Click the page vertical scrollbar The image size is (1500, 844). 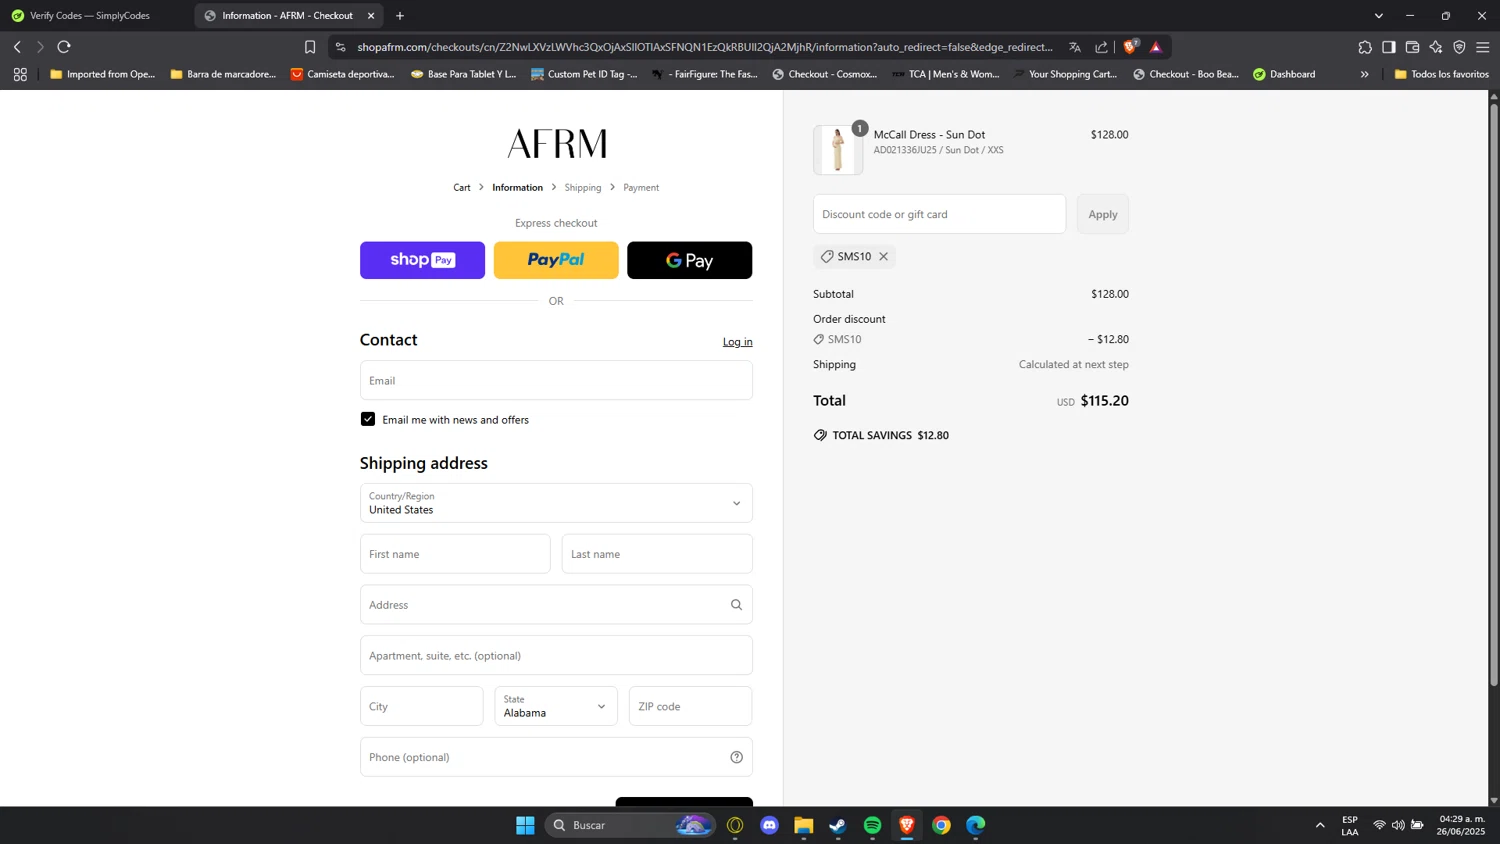1494,395
